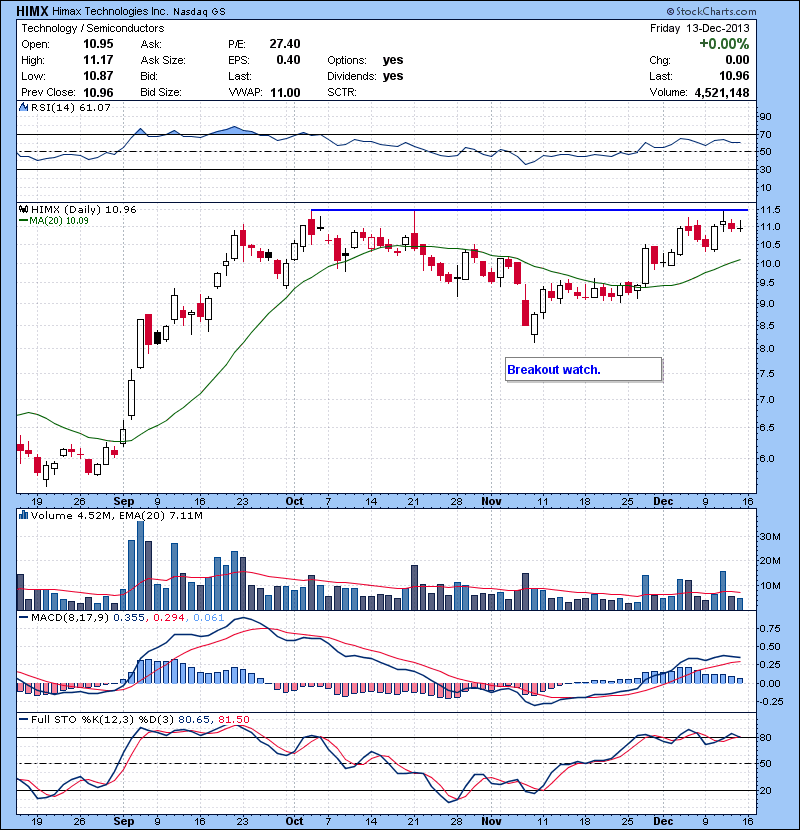Click the RSI(14) 61.07 indicator label
800x830 pixels.
[70, 107]
